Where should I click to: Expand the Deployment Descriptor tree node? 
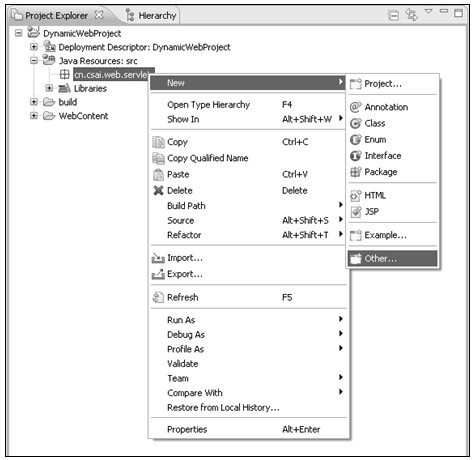tap(34, 47)
